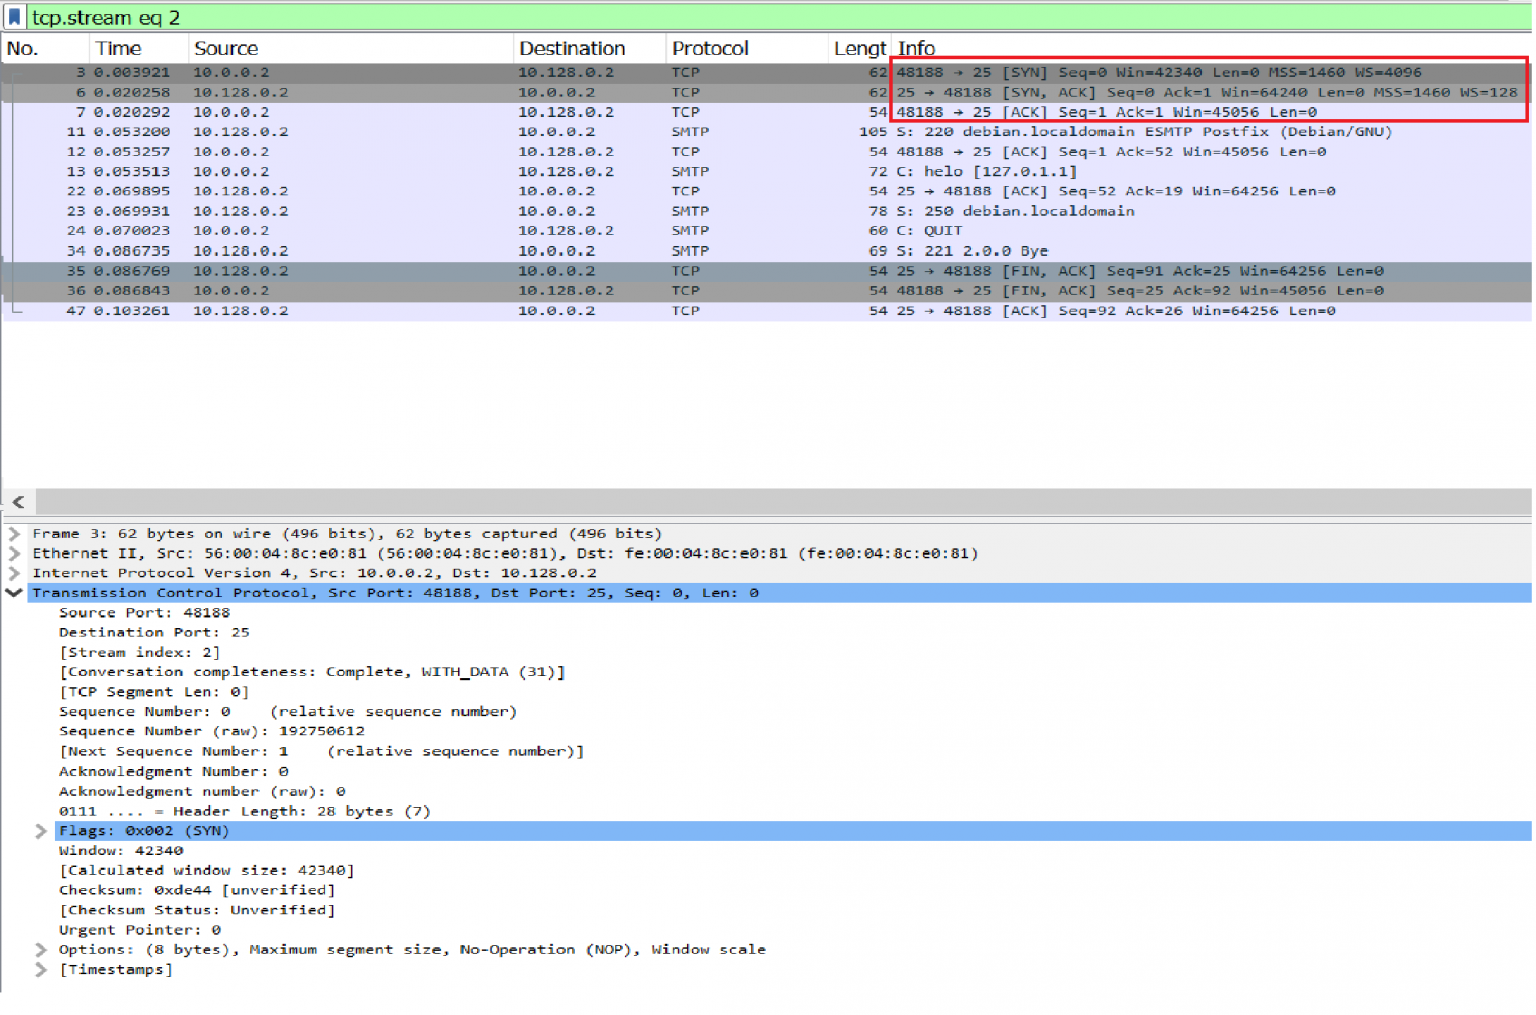Sort packets by the Protocol column

point(710,47)
